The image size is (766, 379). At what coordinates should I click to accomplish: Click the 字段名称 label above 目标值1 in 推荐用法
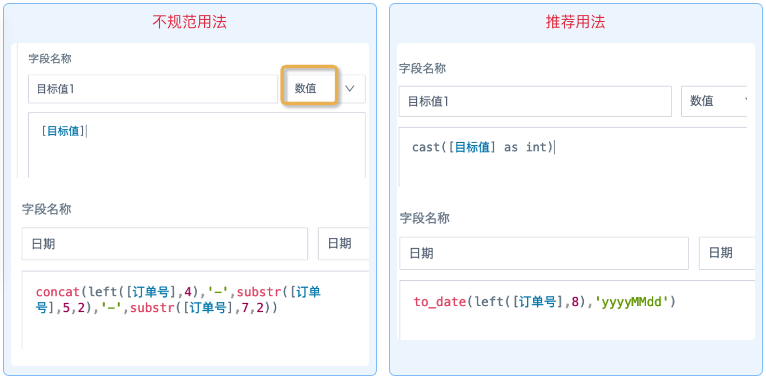pos(422,68)
